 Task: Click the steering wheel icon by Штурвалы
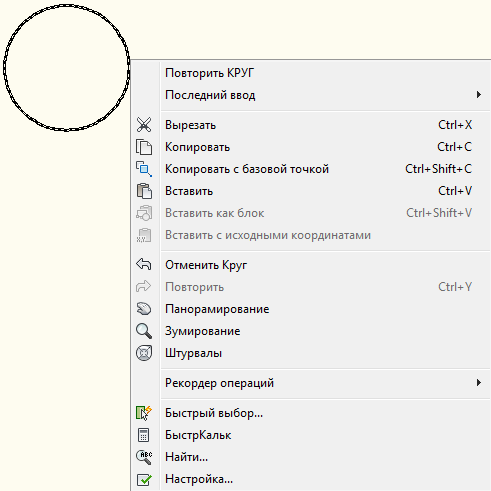click(144, 353)
